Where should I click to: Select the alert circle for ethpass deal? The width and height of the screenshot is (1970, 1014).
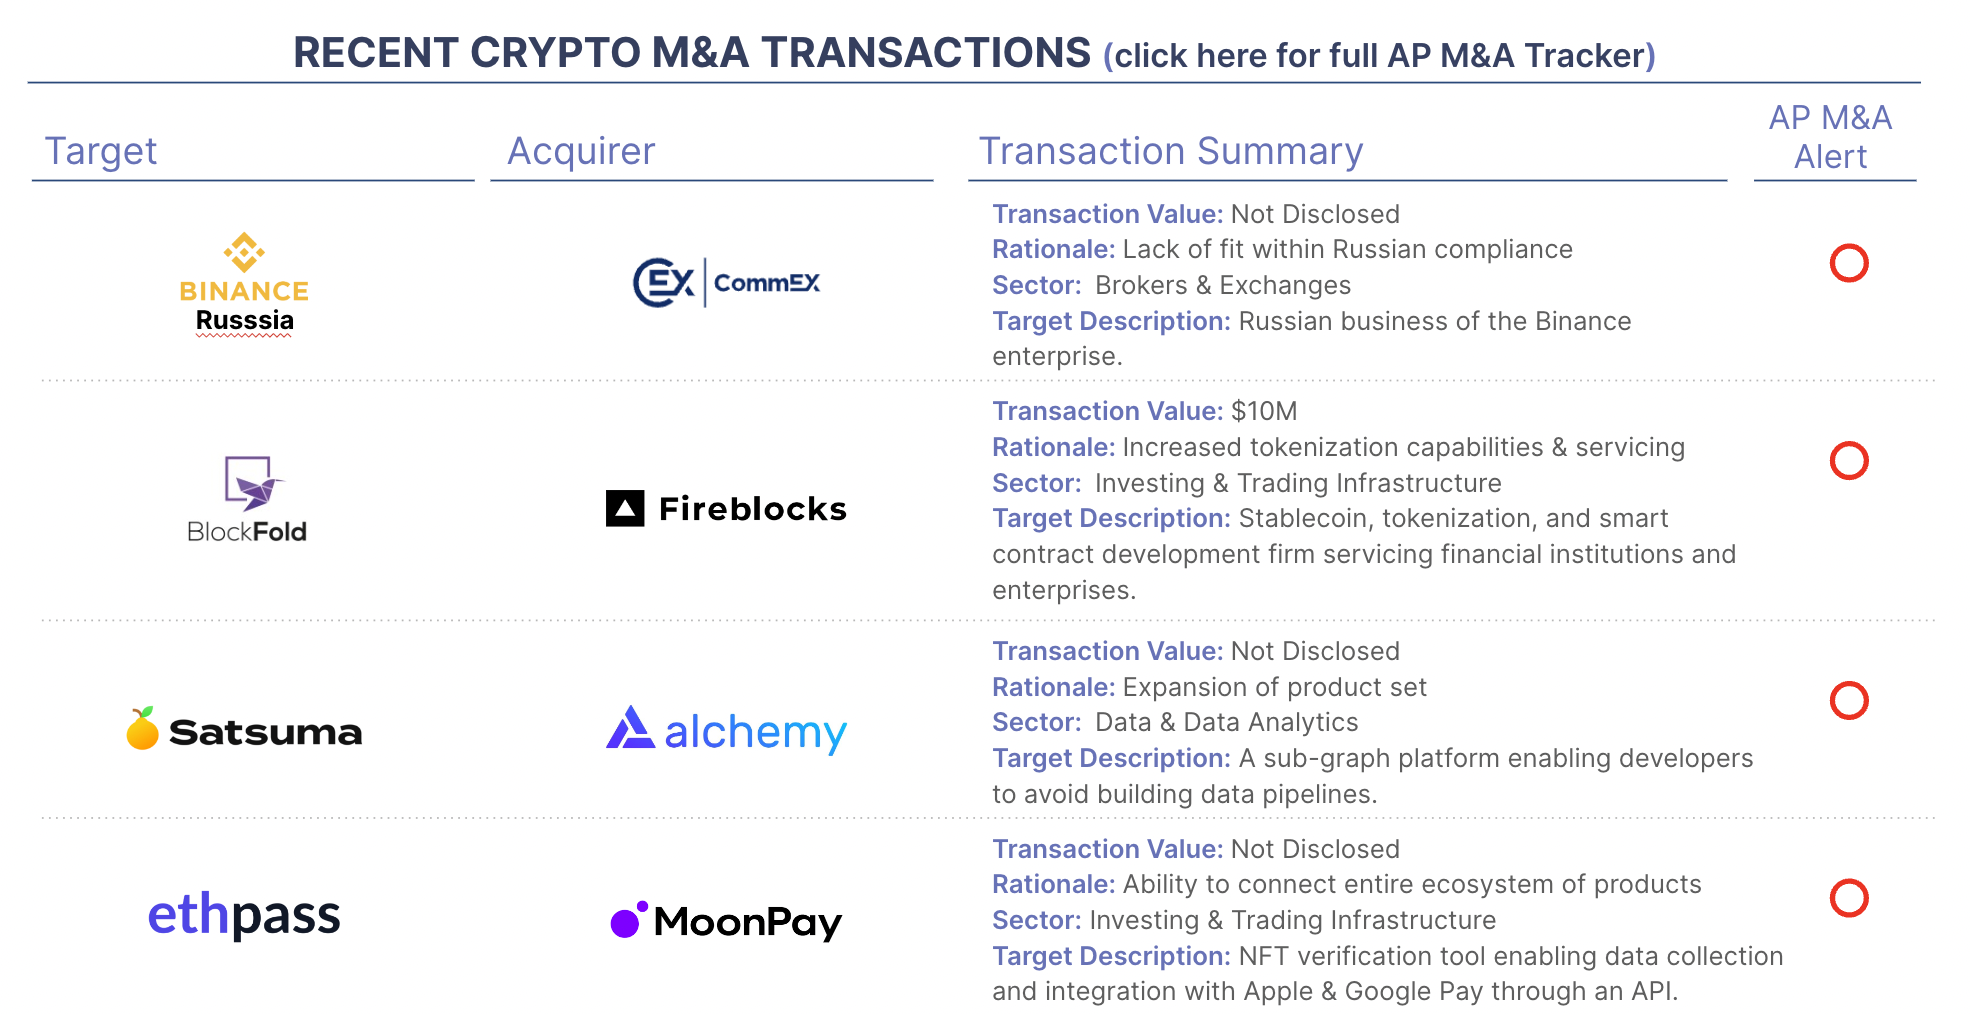pos(1848,898)
